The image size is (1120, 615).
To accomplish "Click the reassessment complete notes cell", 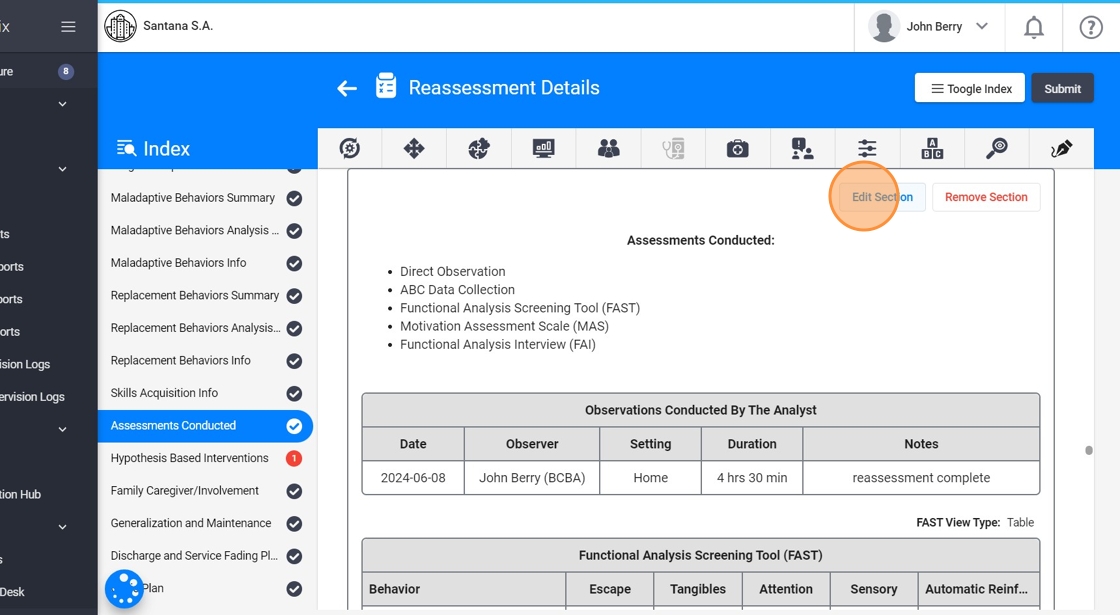I will click(x=921, y=478).
